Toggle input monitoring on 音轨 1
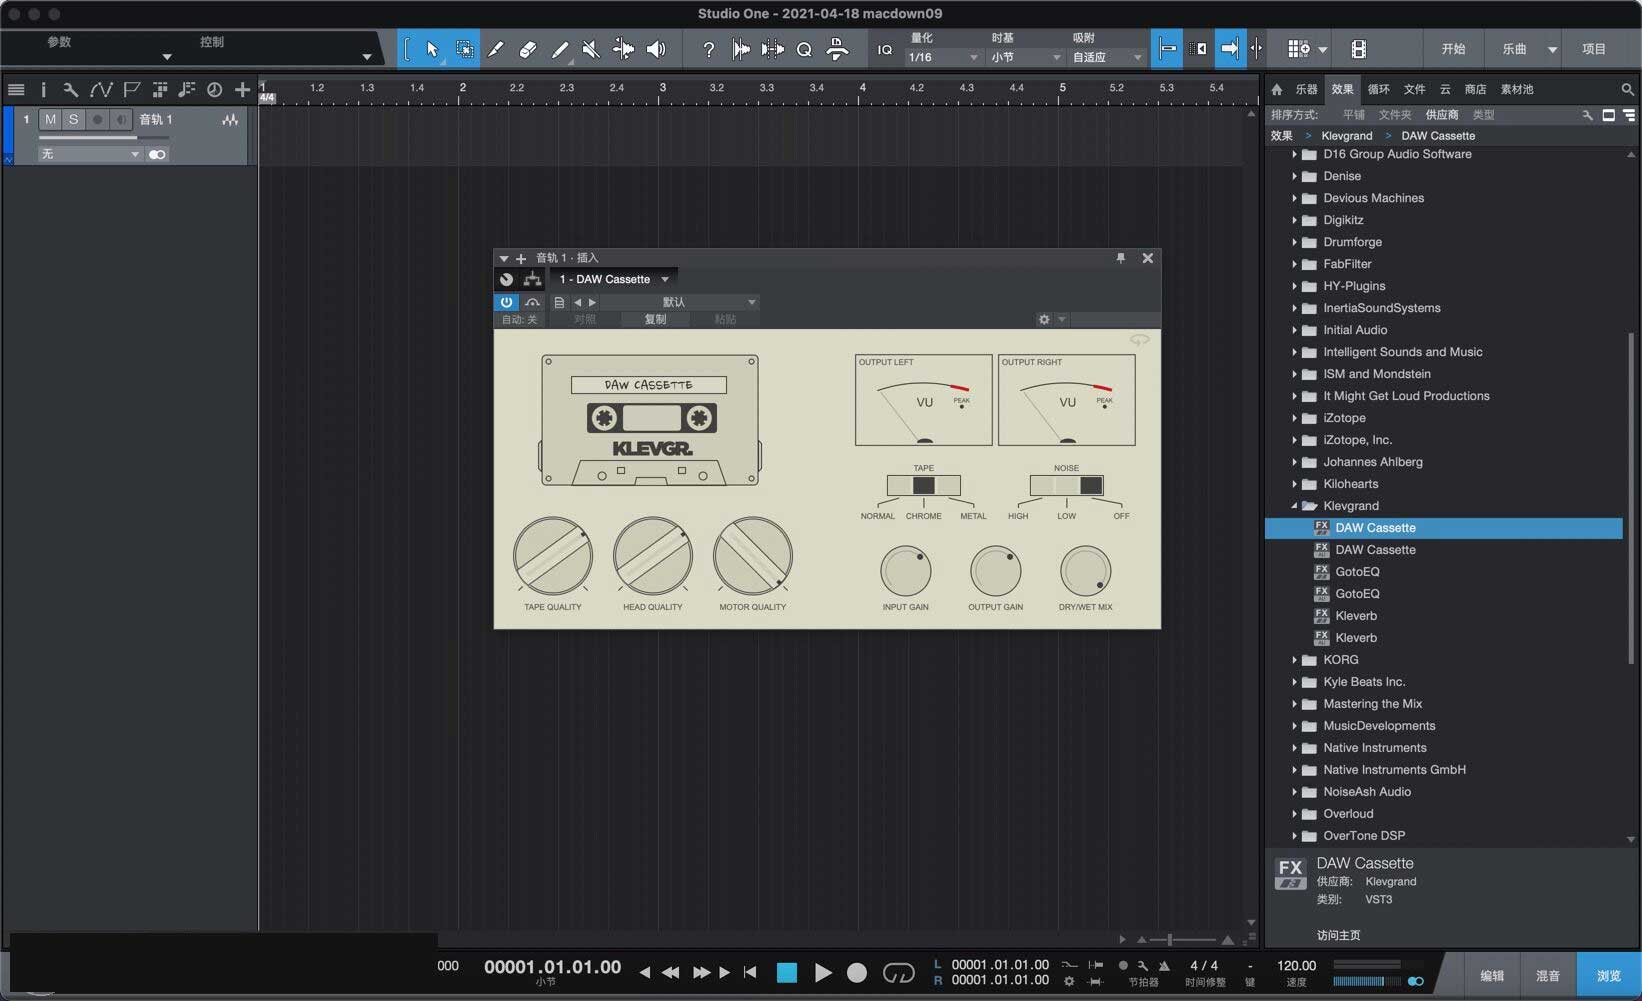1642x1001 pixels. click(x=121, y=119)
